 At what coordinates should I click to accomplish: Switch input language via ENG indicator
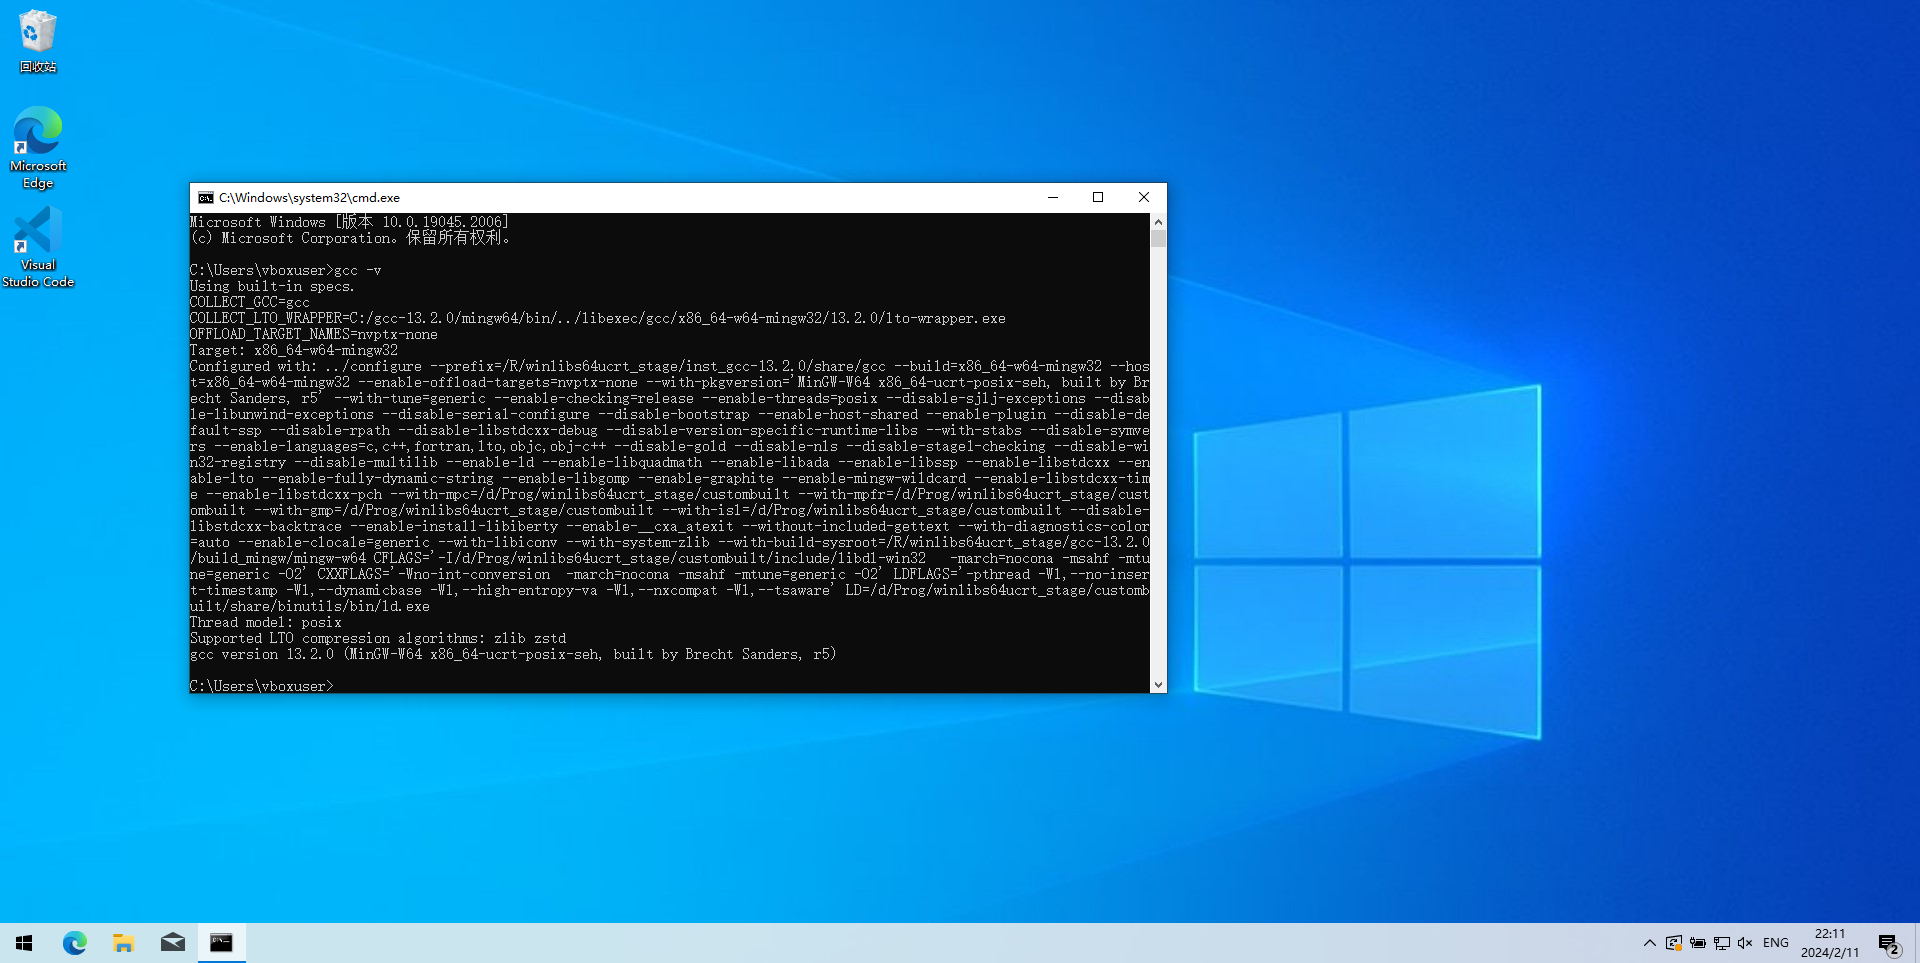click(x=1776, y=943)
